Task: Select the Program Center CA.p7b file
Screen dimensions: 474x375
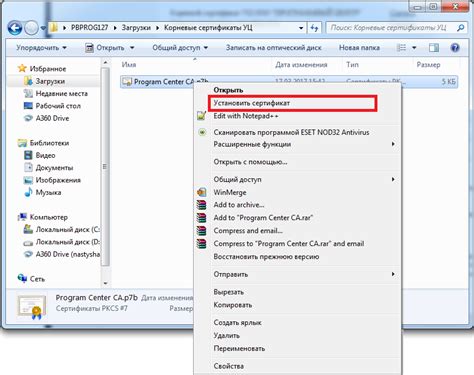Action: pyautogui.click(x=289, y=81)
